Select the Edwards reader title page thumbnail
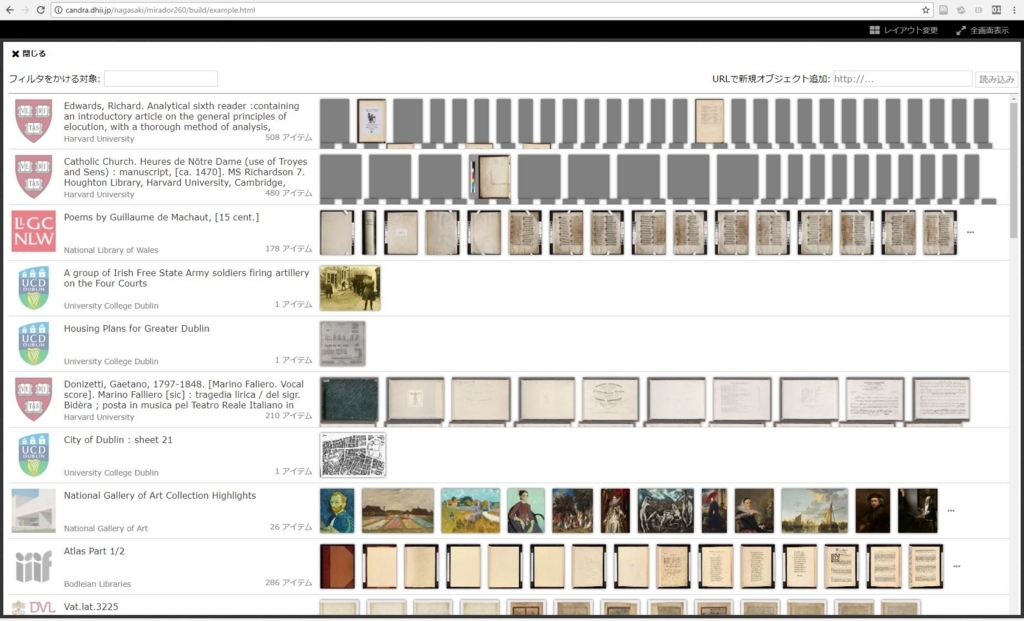Image resolution: width=1024 pixels, height=621 pixels. (372, 121)
